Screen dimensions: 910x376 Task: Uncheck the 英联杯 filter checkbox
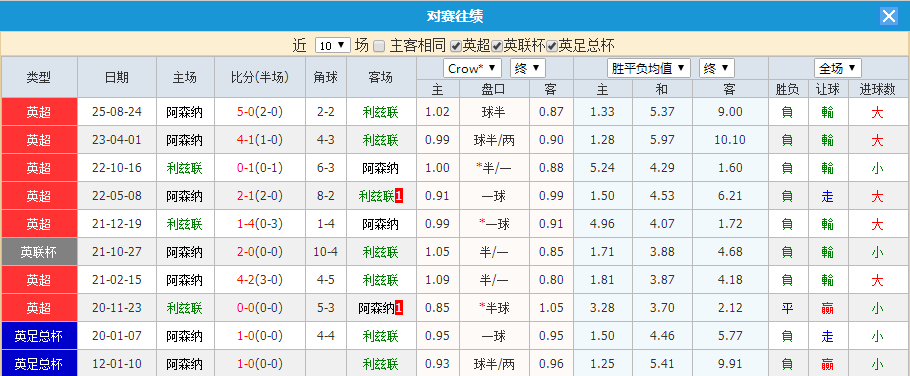click(497, 46)
